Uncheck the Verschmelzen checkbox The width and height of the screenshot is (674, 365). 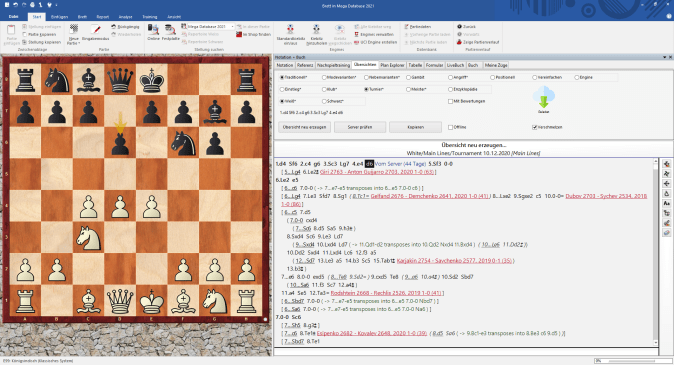click(535, 127)
